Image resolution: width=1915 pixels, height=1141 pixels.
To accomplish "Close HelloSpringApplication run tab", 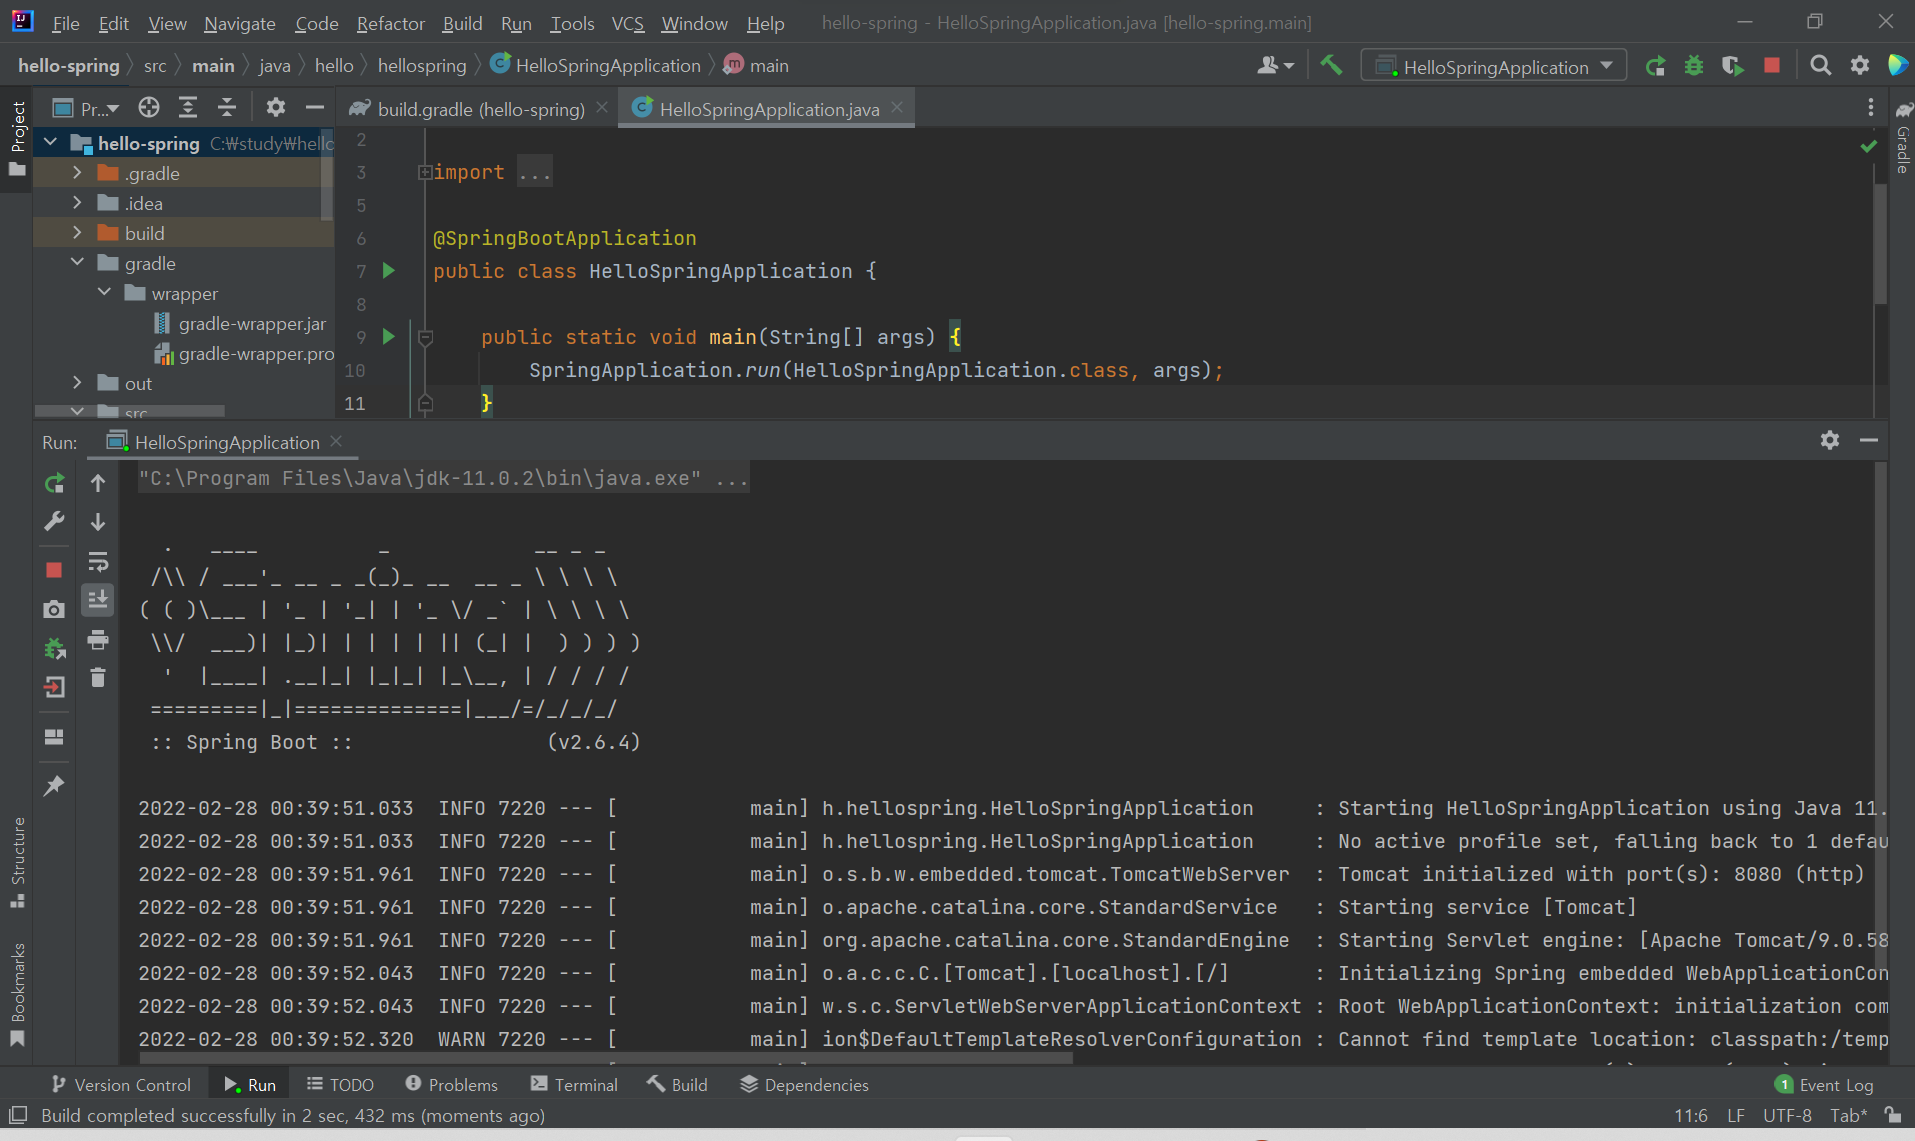I will pyautogui.click(x=336, y=441).
